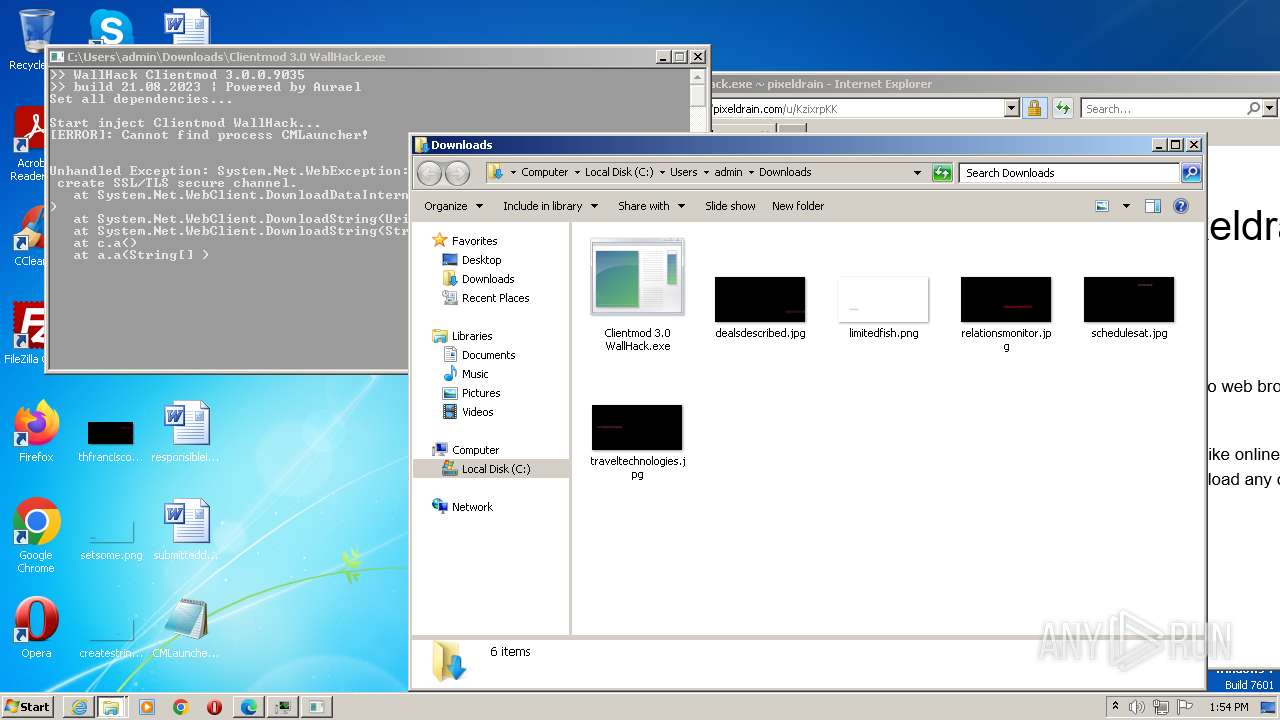Open Firefox desktop shortcut
The width and height of the screenshot is (1280, 720).
click(36, 432)
